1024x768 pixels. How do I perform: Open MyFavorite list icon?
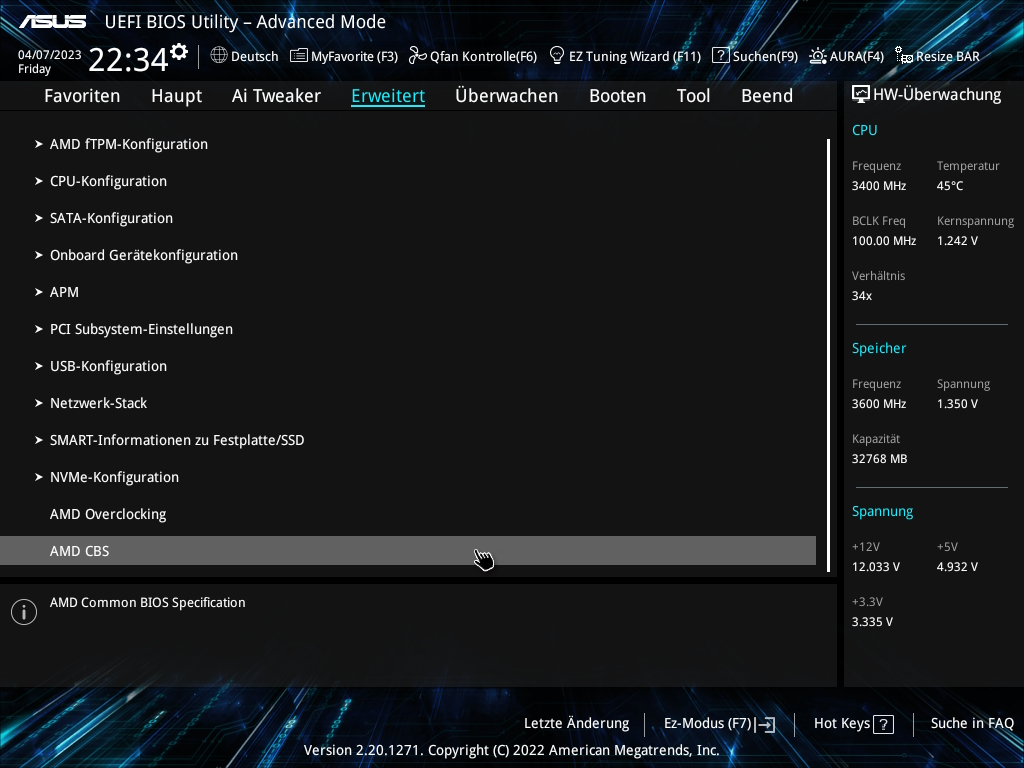[298, 56]
